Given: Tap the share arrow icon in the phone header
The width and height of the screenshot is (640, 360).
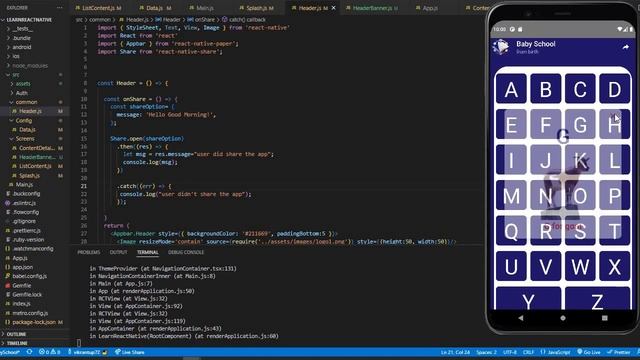Looking at the screenshot, I should point(625,47).
